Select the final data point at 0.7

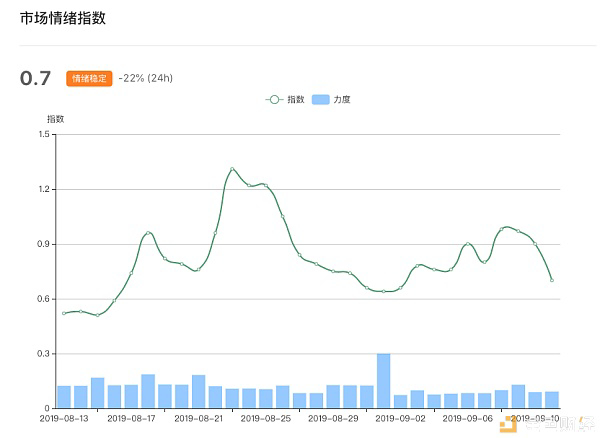click(552, 280)
